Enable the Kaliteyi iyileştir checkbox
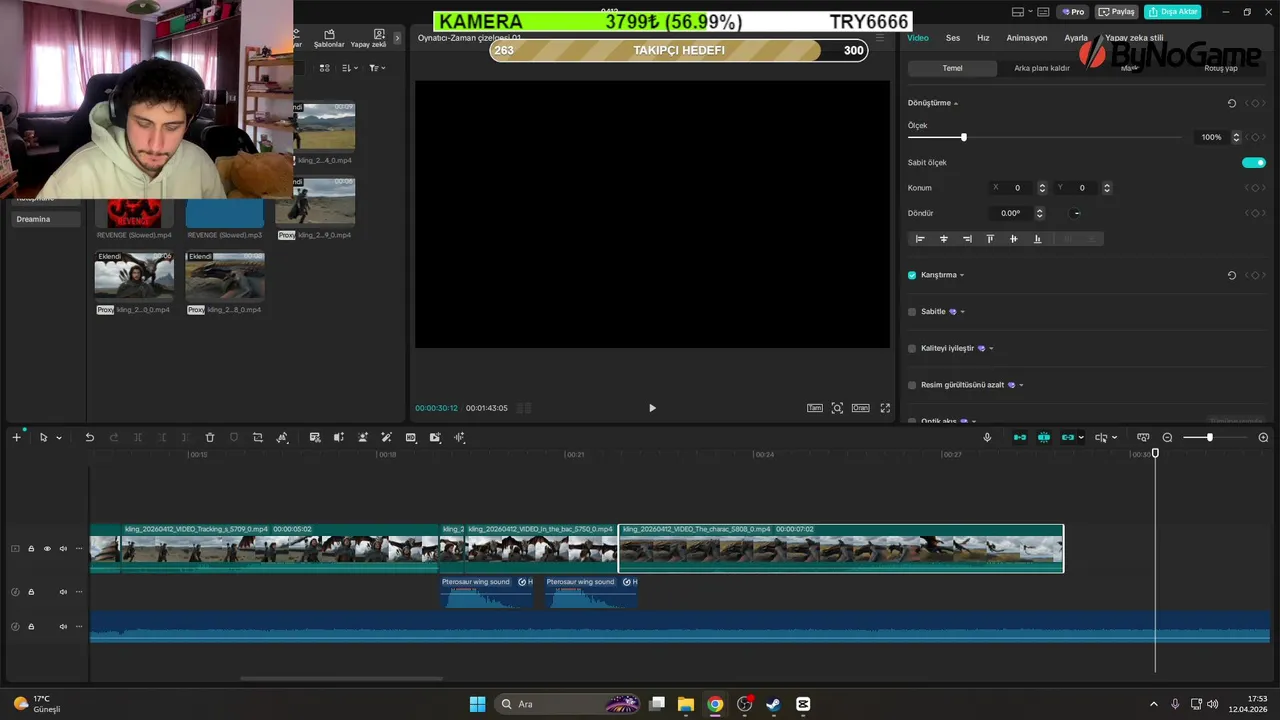1280x720 pixels. click(x=912, y=349)
